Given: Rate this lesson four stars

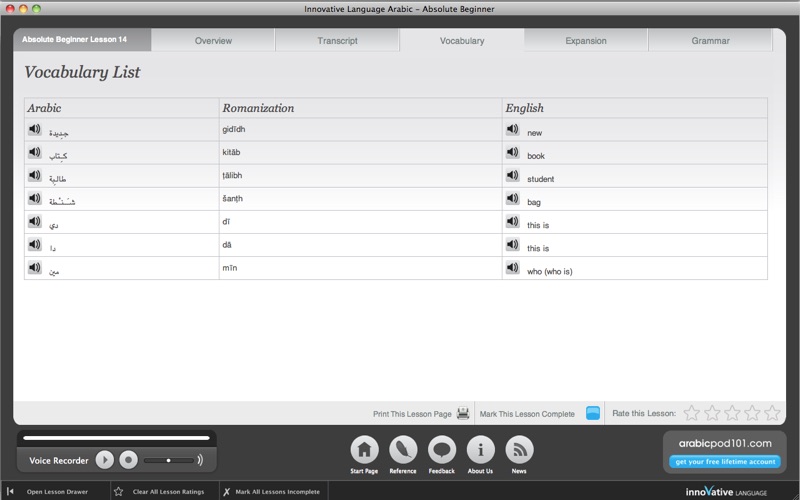Looking at the screenshot, I should [x=752, y=413].
